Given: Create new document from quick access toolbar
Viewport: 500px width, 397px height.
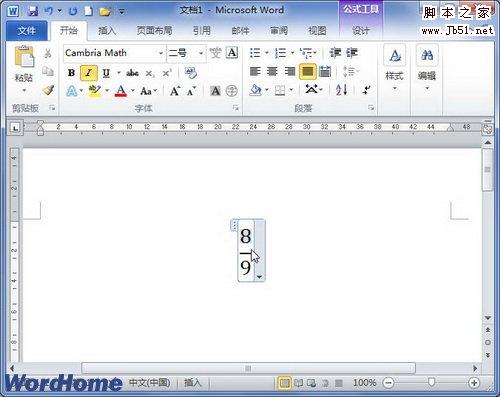Looking at the screenshot, I should 89,11.
